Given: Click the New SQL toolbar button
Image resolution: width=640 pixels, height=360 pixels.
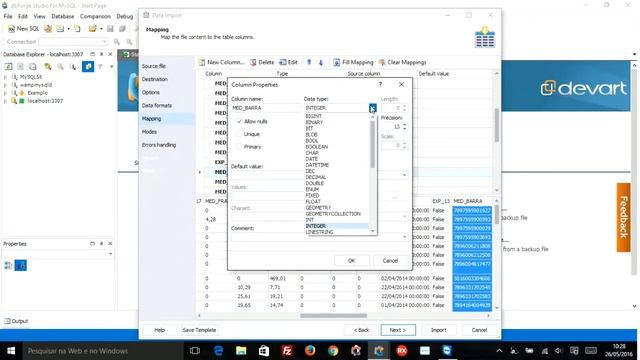Looking at the screenshot, I should 24,29.
